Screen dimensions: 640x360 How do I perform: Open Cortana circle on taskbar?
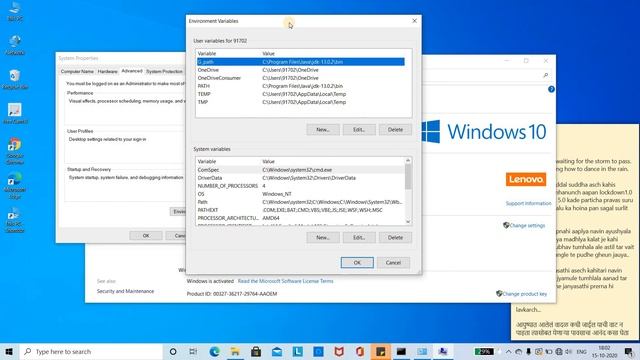click(173, 351)
